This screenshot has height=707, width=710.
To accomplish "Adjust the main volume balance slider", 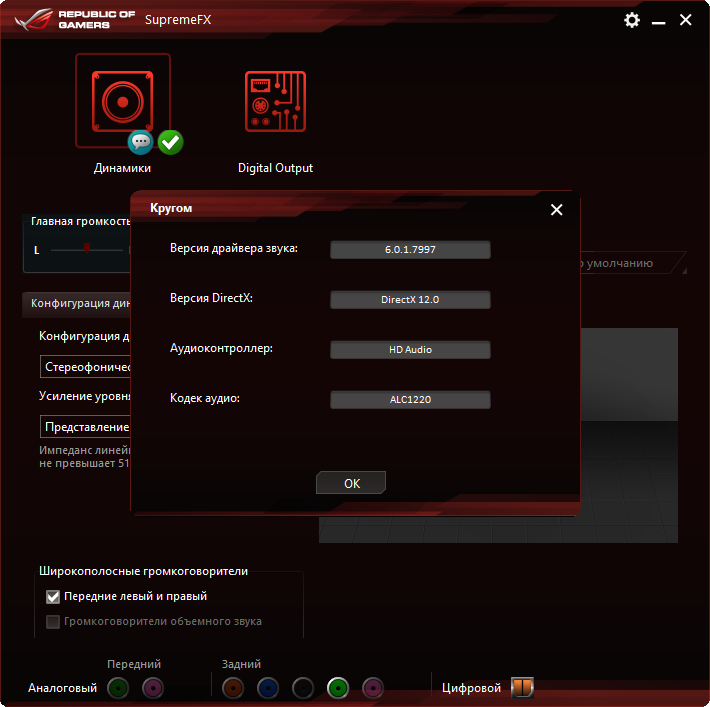I will point(86,249).
